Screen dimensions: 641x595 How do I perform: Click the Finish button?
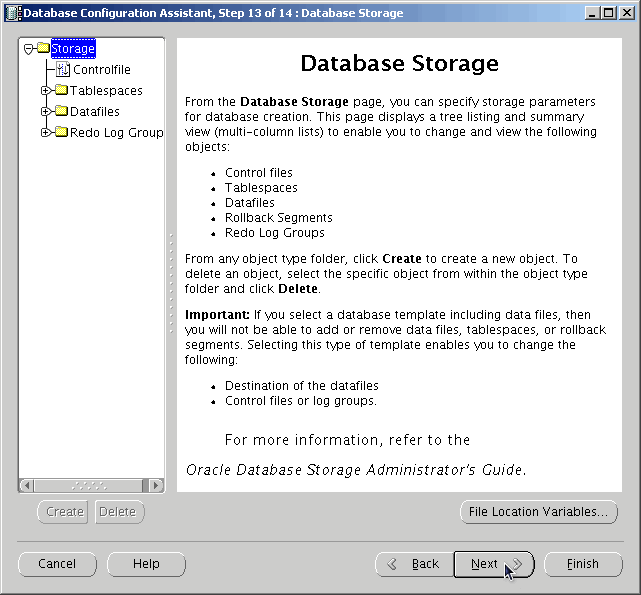[583, 564]
